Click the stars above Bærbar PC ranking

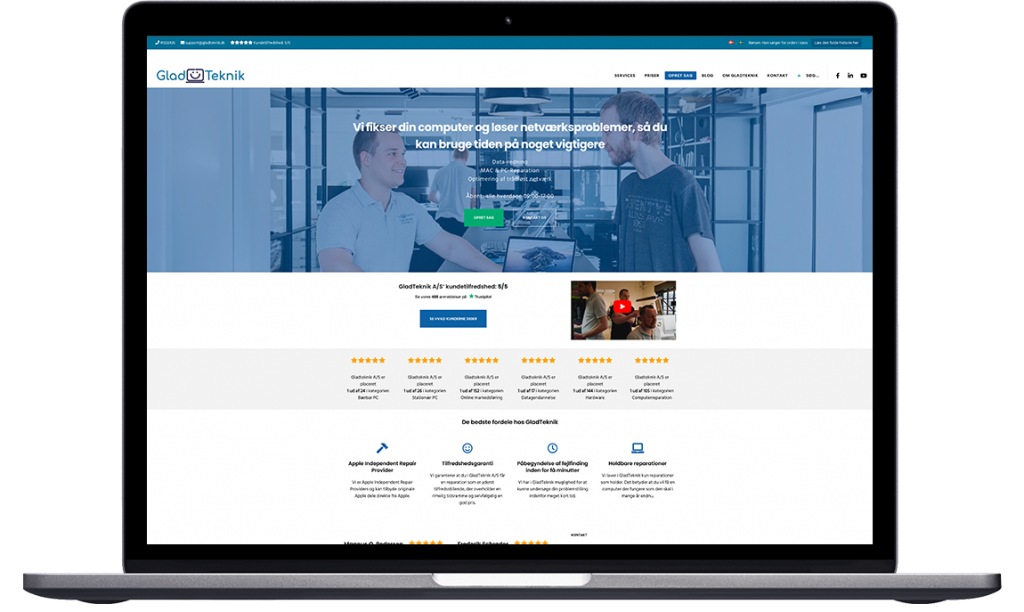[x=368, y=361]
